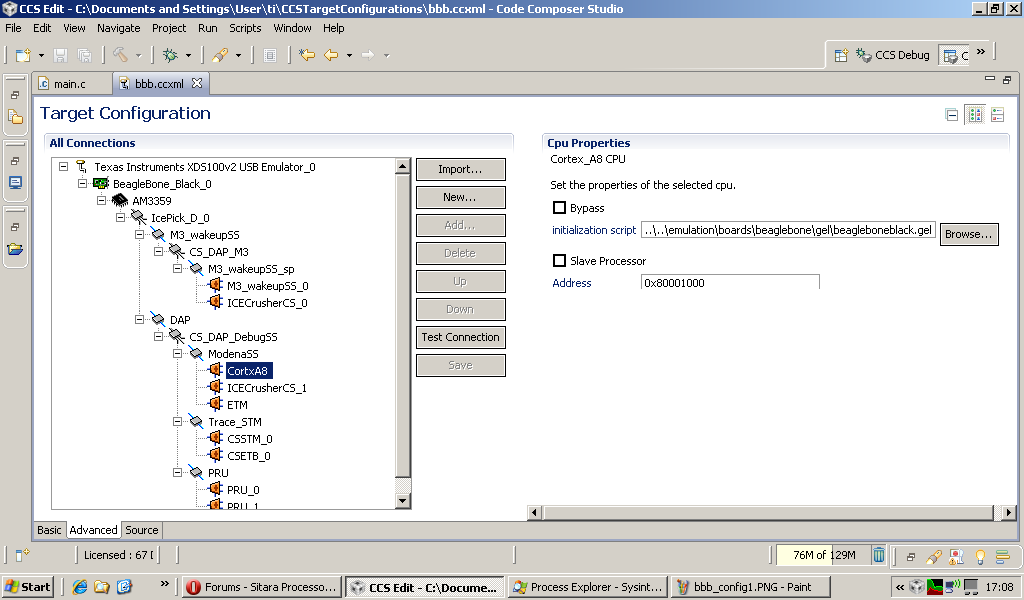Select the CSETB_0 tree node

(x=248, y=456)
